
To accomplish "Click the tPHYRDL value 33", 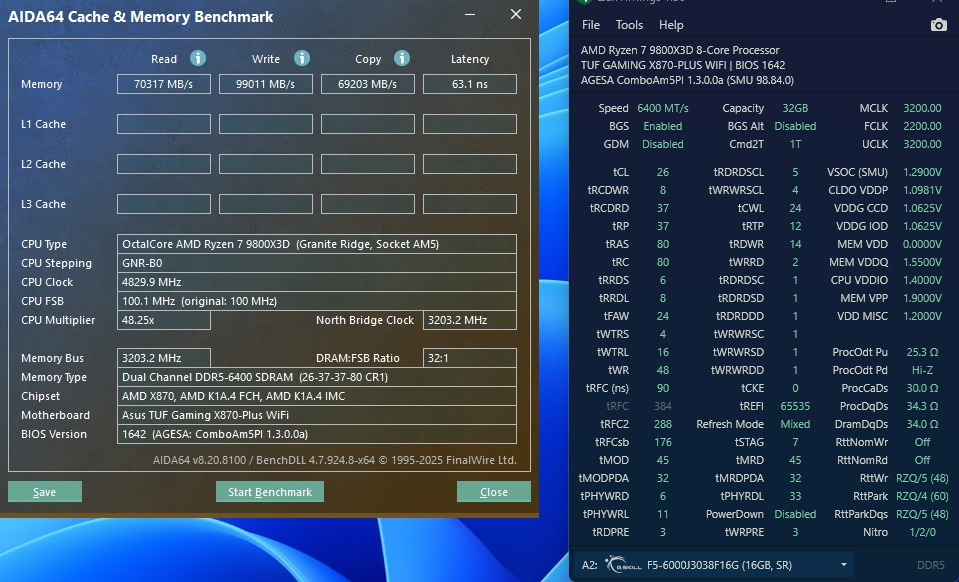I will pos(795,496).
